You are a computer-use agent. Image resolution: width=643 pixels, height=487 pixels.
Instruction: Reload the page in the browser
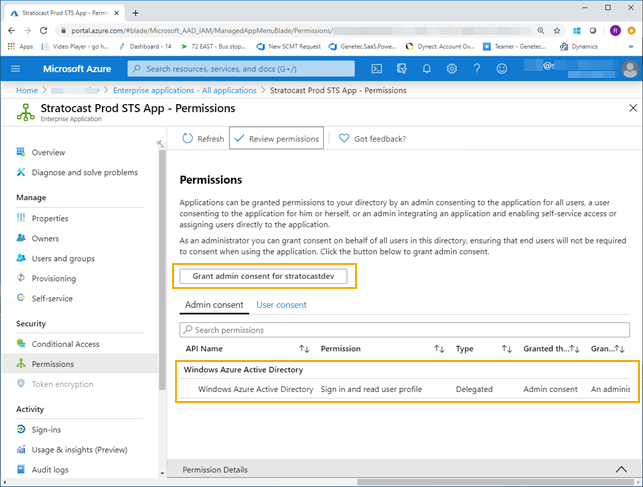click(43, 30)
